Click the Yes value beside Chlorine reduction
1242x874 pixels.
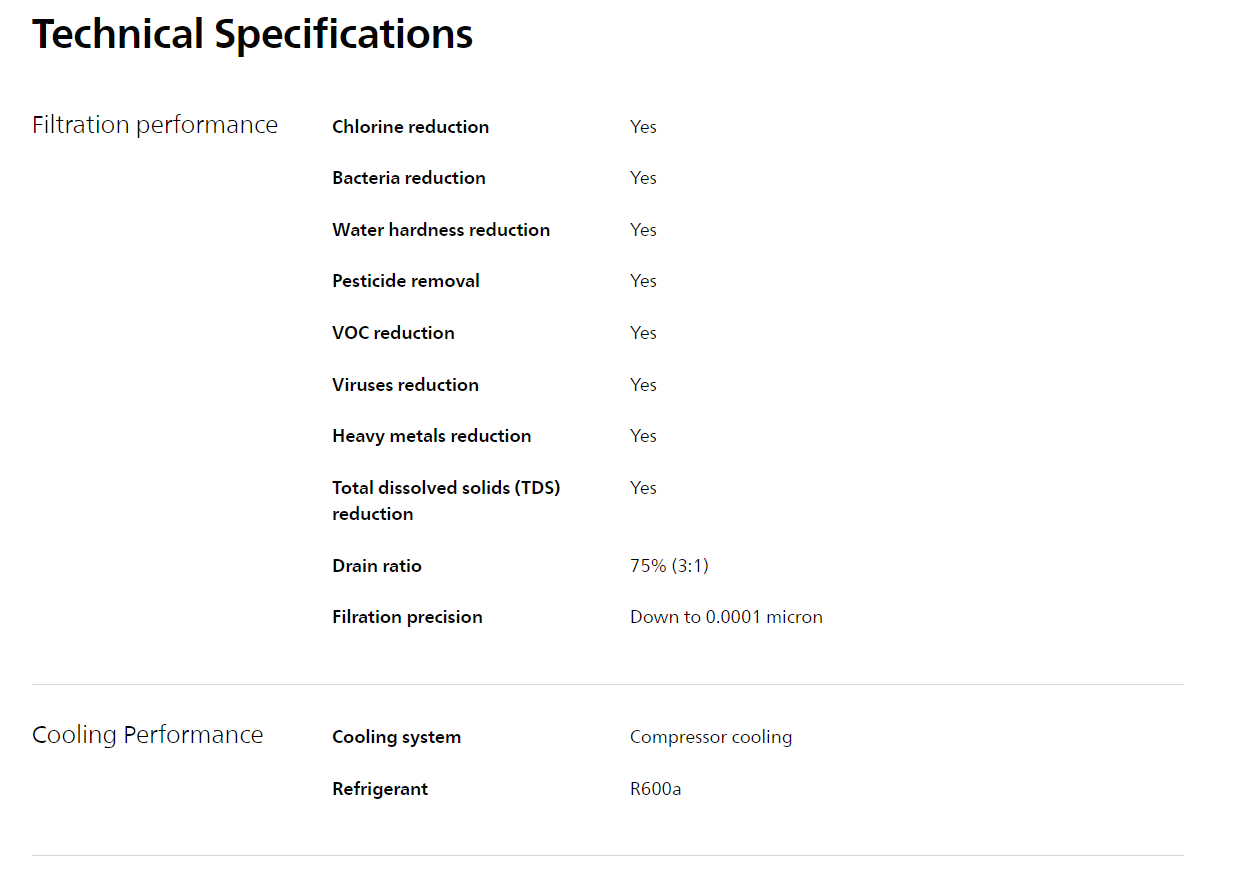pyautogui.click(x=643, y=127)
